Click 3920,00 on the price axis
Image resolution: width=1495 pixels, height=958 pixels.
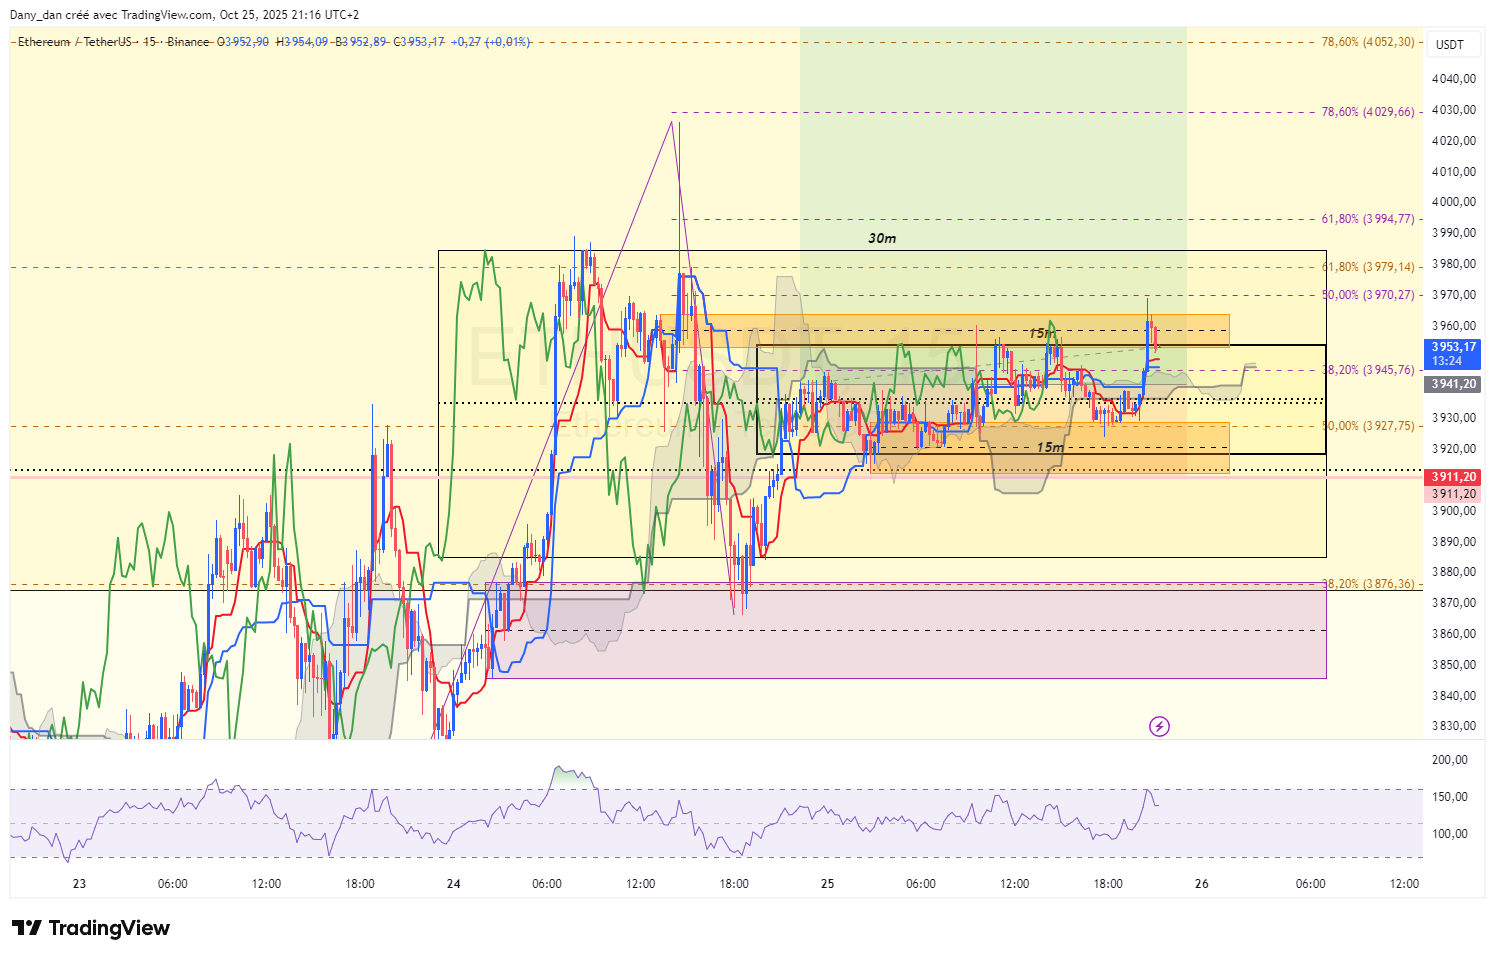1454,449
